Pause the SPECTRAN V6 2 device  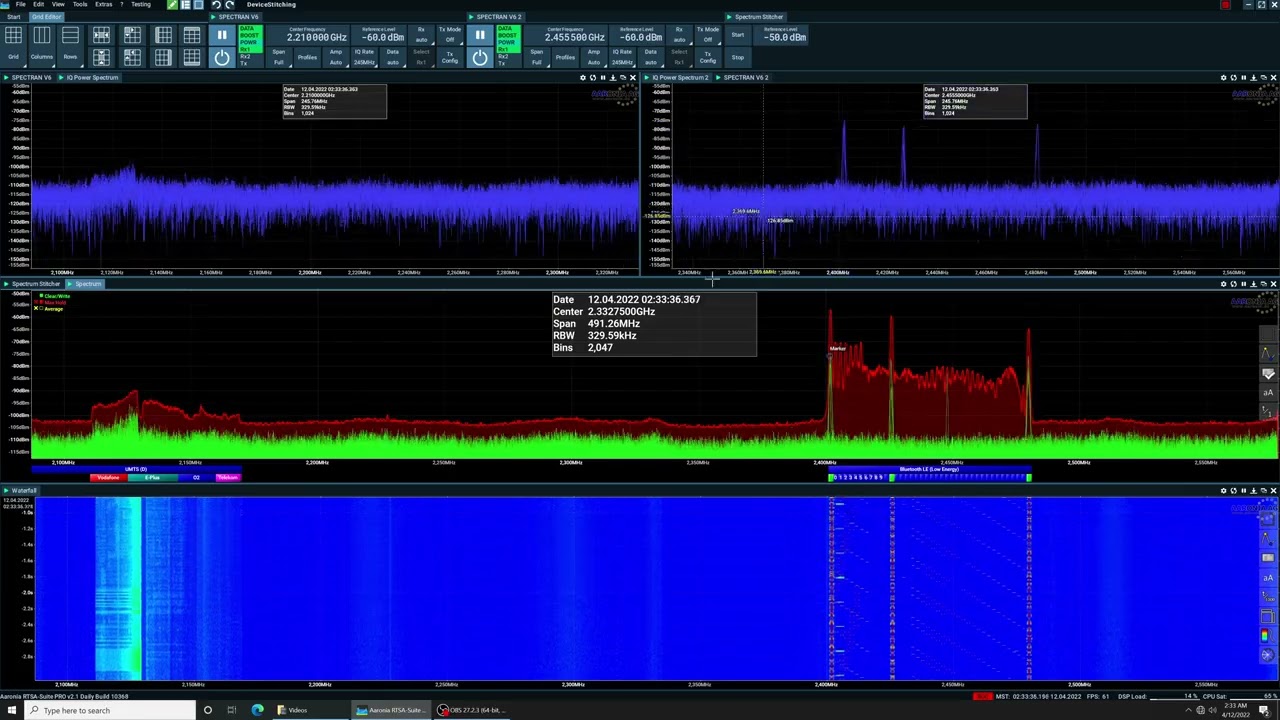point(480,36)
